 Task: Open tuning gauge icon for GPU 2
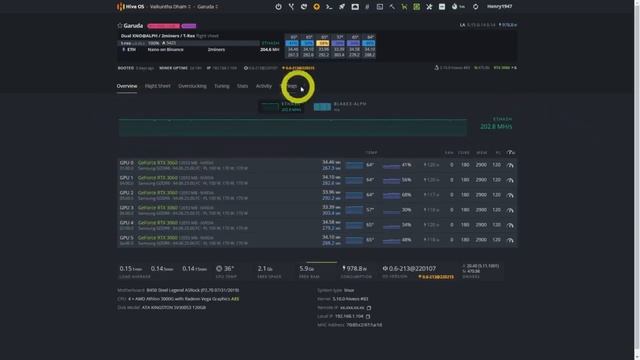pyautogui.click(x=510, y=195)
